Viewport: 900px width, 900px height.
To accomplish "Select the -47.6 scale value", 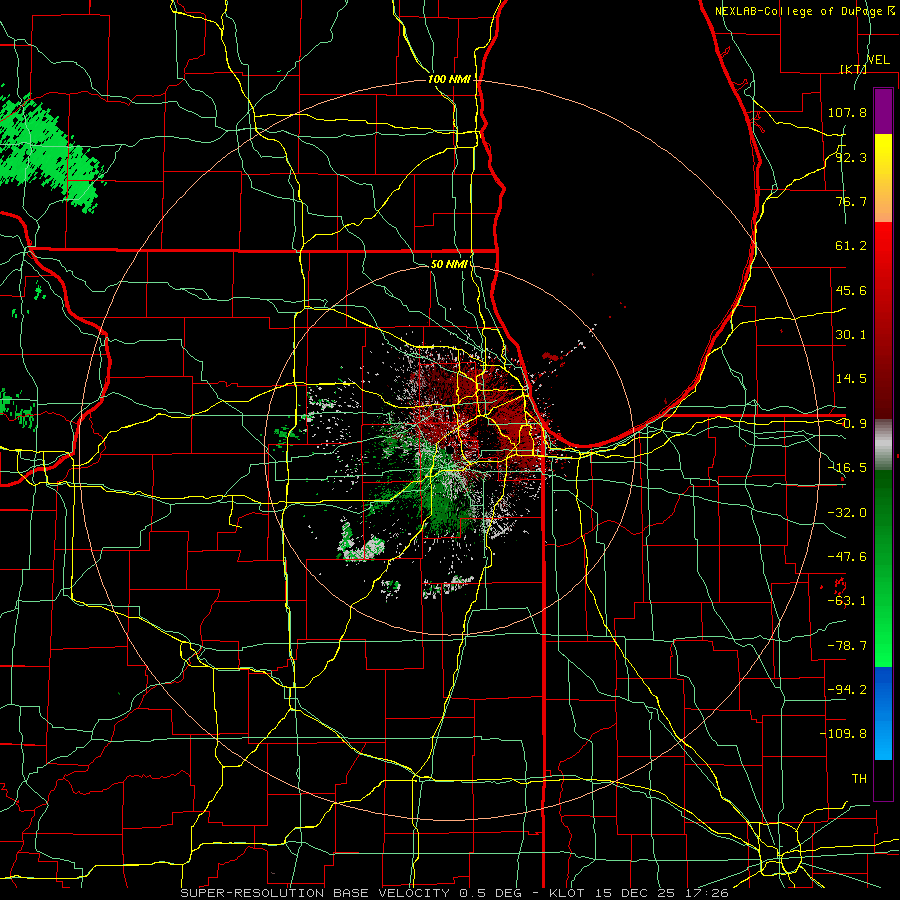I will pos(847,557).
